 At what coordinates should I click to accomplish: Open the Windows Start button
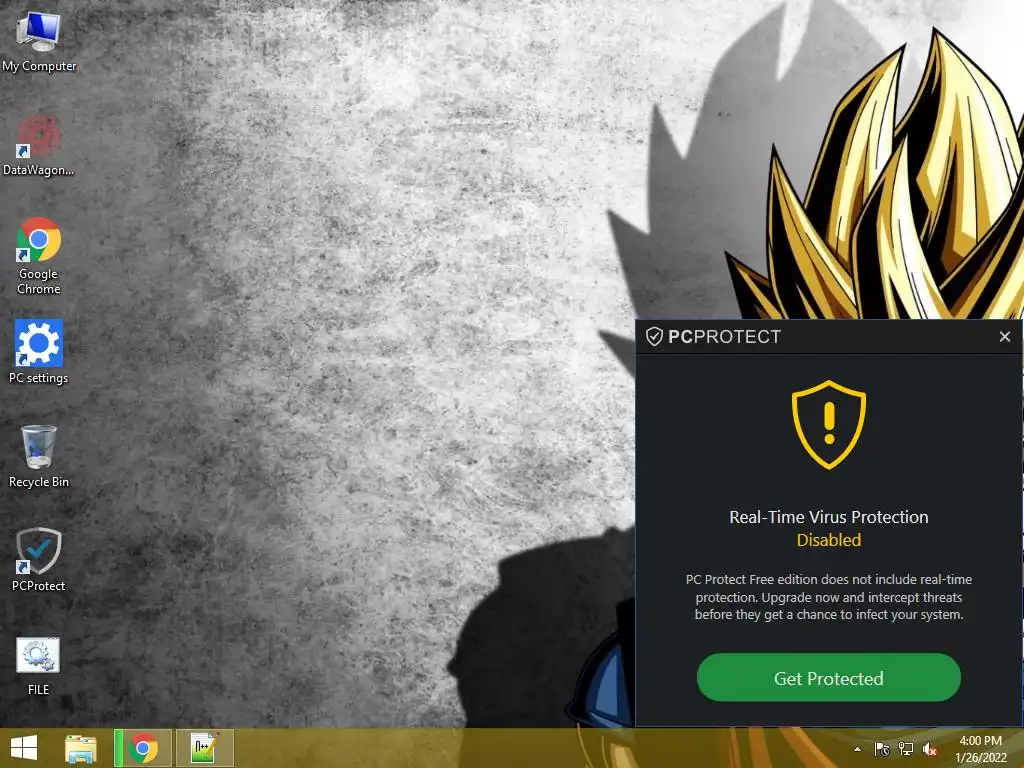24,748
